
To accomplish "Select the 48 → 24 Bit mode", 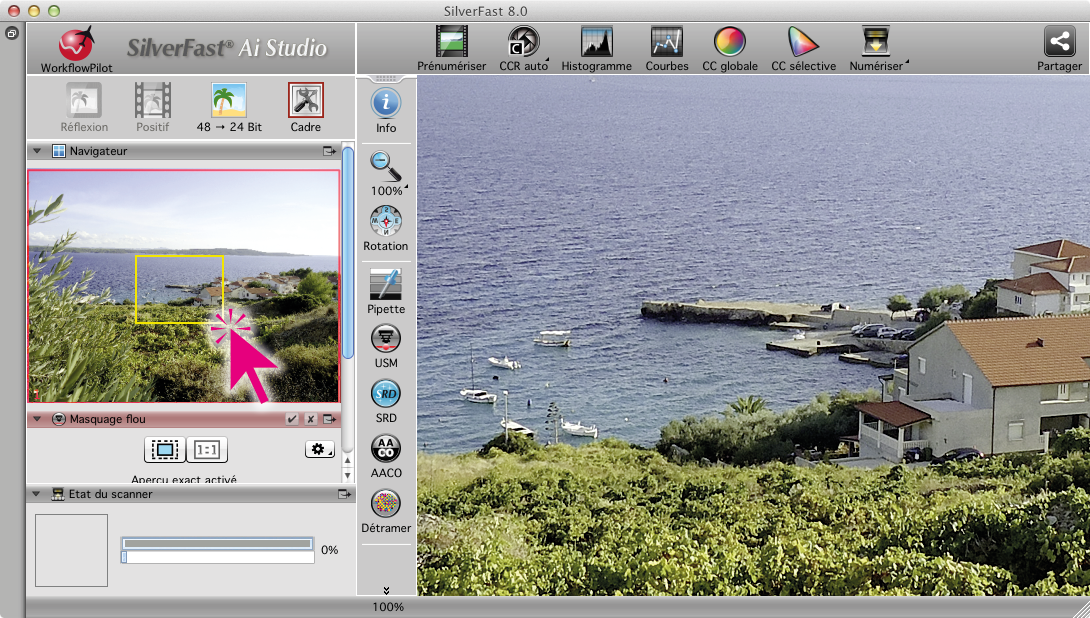I will coord(228,101).
